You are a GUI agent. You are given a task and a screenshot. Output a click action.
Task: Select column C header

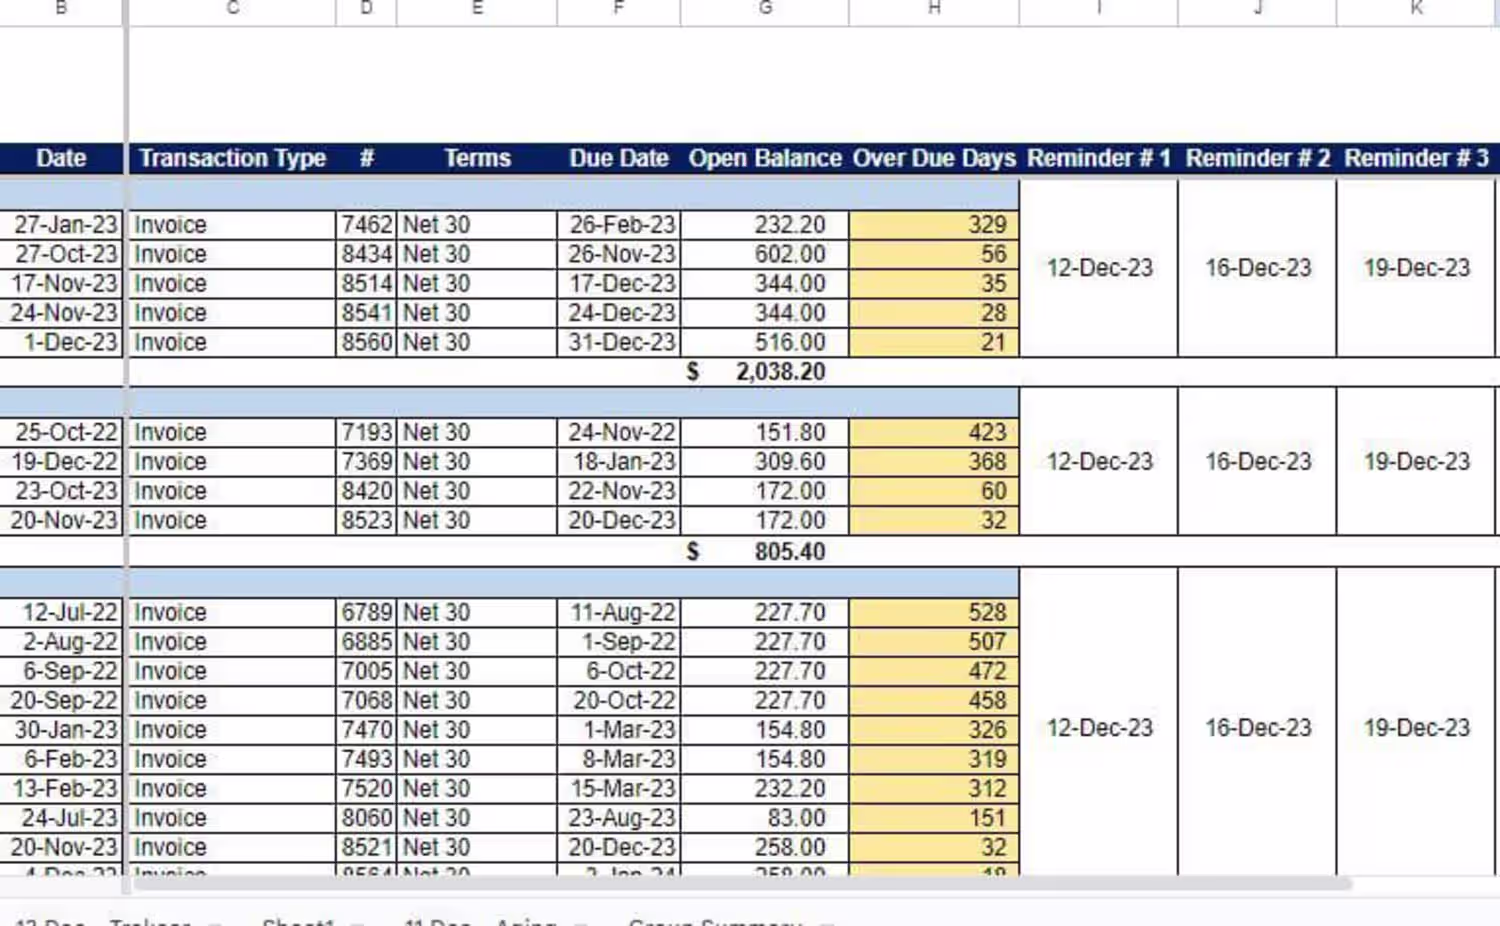[x=232, y=8]
